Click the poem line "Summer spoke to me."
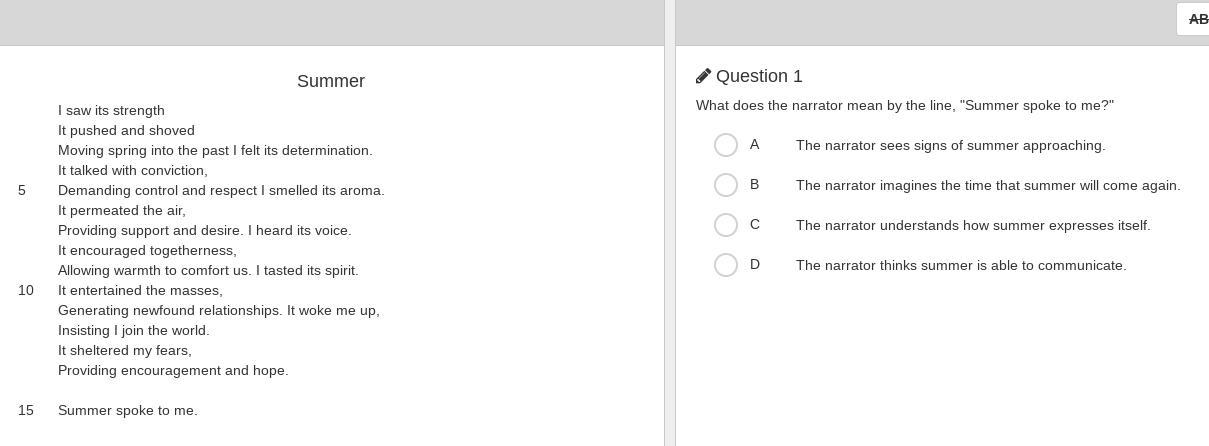The image size is (1209, 446). pyautogui.click(x=128, y=410)
